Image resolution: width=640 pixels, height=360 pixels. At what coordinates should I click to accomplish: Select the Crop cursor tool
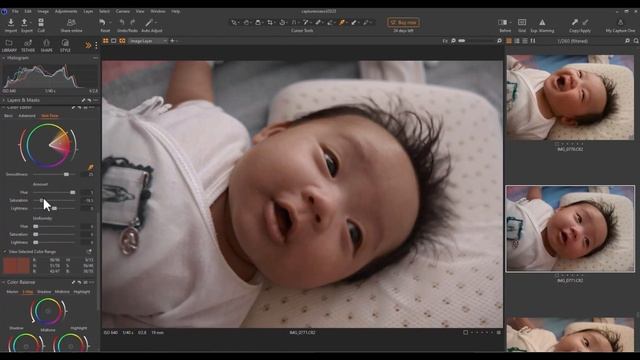pyautogui.click(x=270, y=22)
